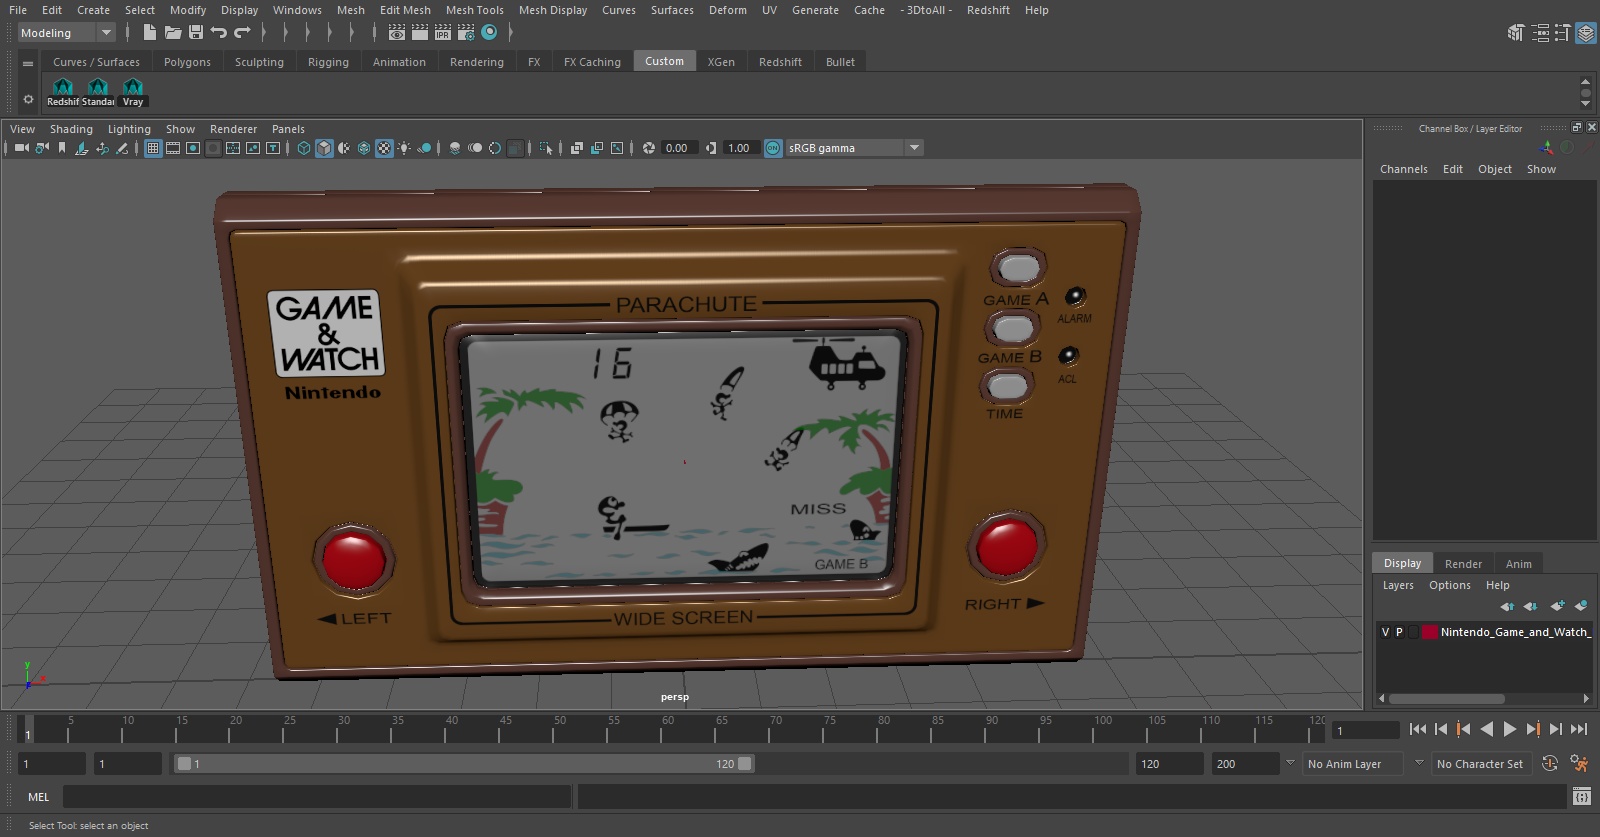Click the layer editor horizontal scrollbar

(1446, 699)
